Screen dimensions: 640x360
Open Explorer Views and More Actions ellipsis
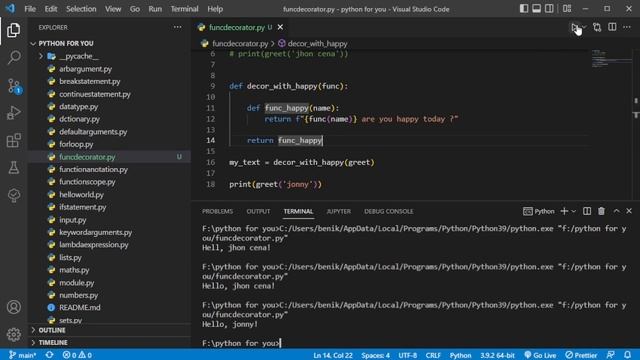pyautogui.click(x=177, y=27)
